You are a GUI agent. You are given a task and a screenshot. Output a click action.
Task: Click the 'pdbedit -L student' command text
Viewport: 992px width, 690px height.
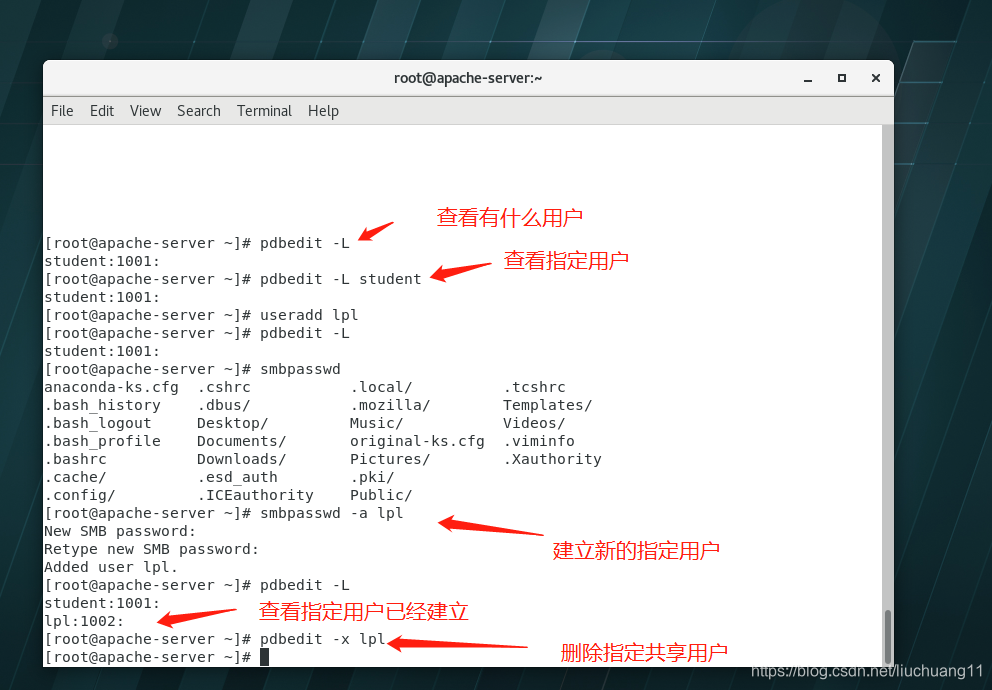(x=340, y=279)
